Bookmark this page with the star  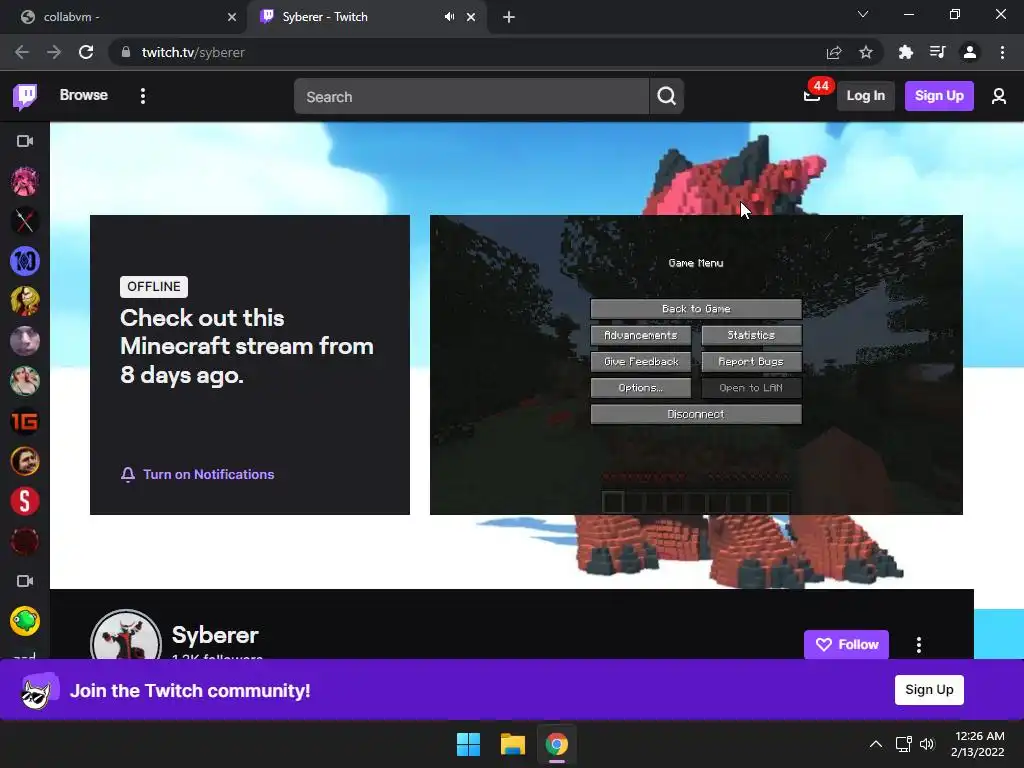[866, 52]
